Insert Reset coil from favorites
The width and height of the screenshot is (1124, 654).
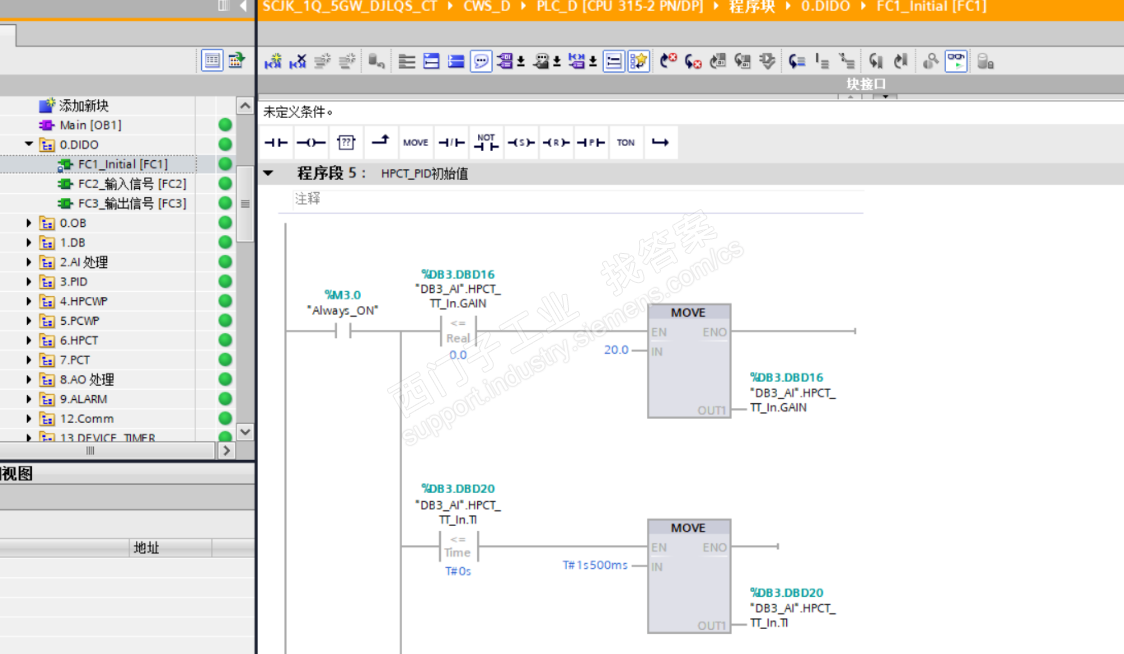[556, 143]
